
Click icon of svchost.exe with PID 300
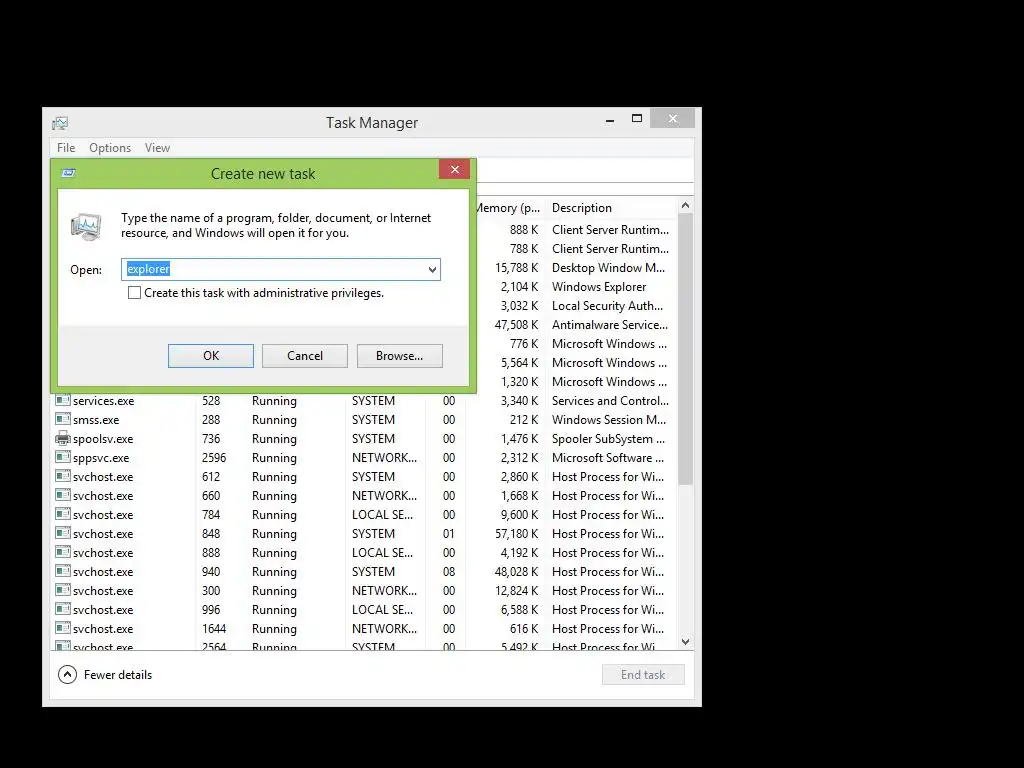point(63,590)
